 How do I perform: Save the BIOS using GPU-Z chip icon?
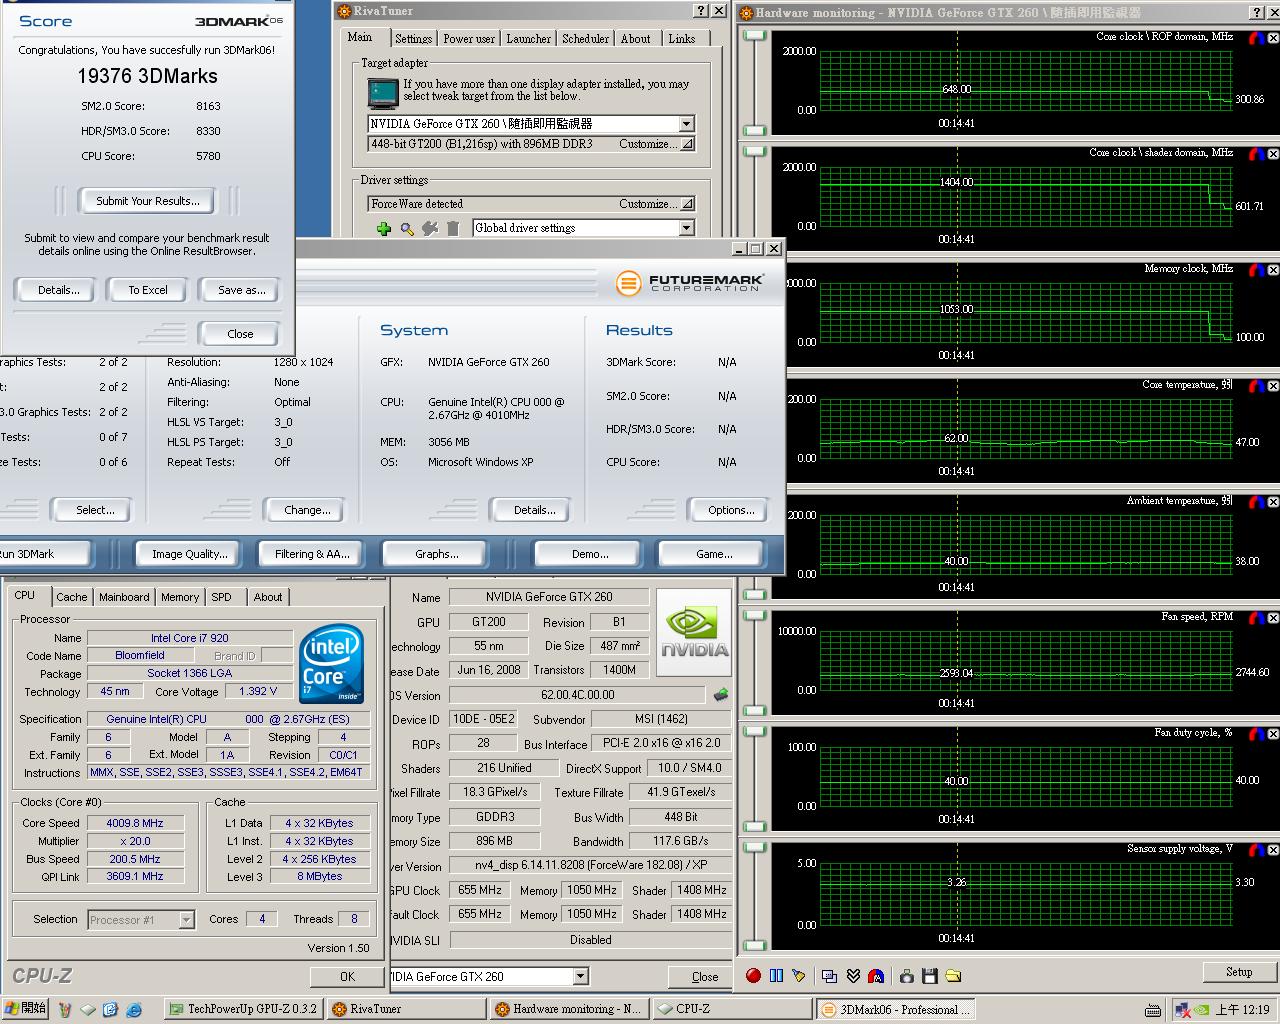[721, 694]
